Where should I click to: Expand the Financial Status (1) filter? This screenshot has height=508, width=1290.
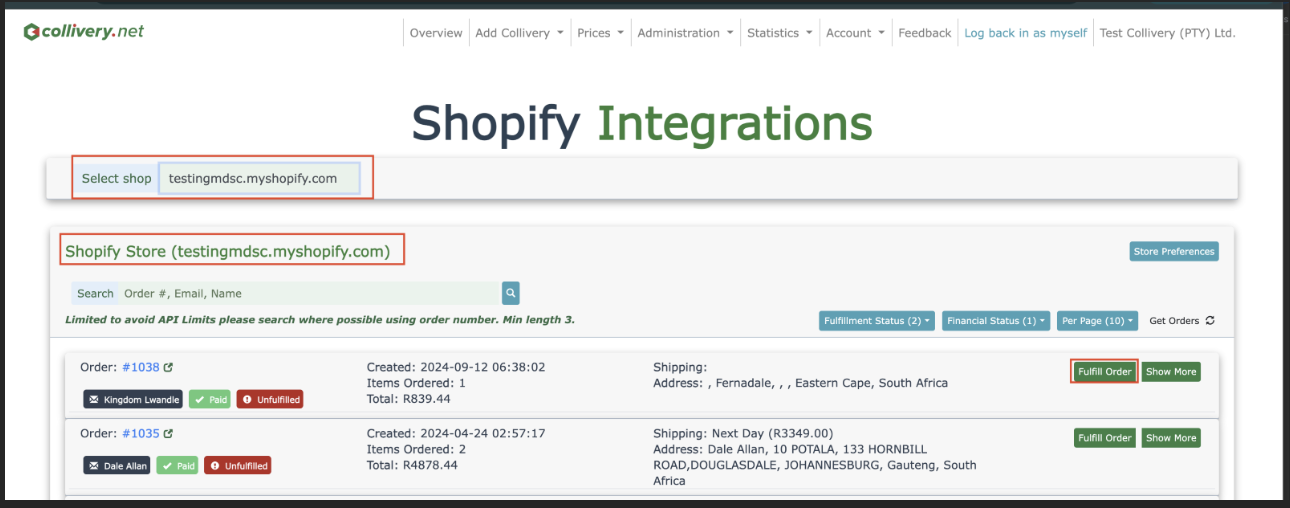pyautogui.click(x=995, y=321)
